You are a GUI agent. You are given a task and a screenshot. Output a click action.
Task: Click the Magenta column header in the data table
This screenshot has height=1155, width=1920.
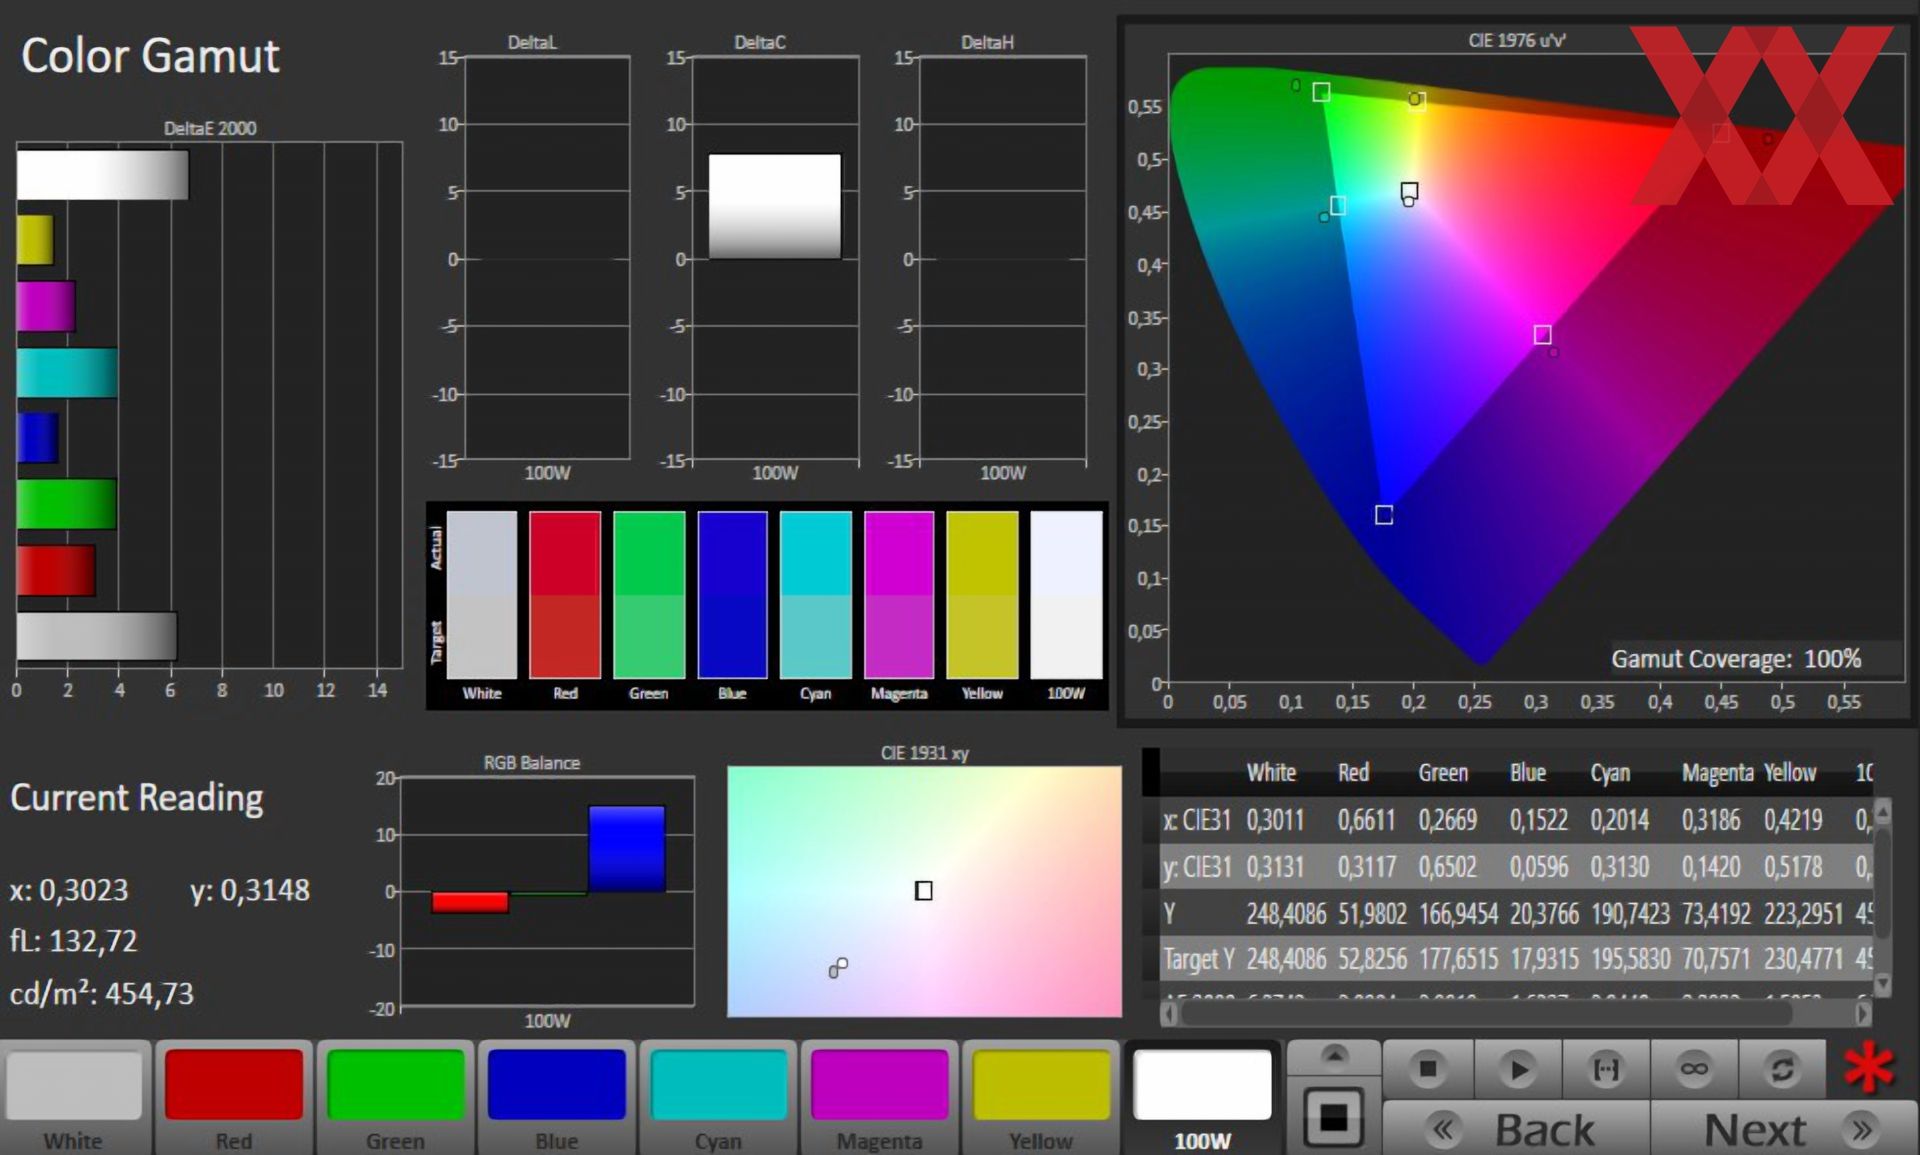click(1717, 772)
